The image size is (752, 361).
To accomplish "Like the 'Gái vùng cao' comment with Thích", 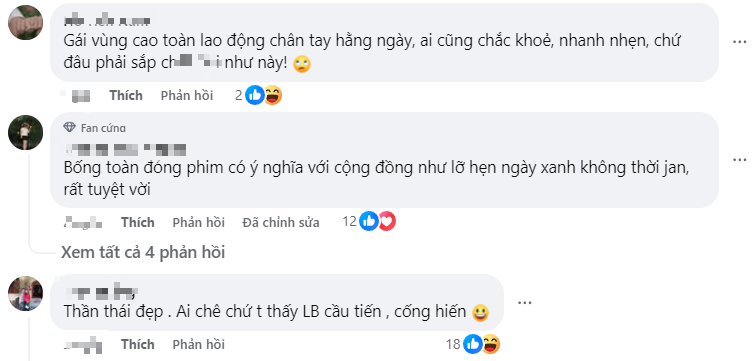I will 126,95.
